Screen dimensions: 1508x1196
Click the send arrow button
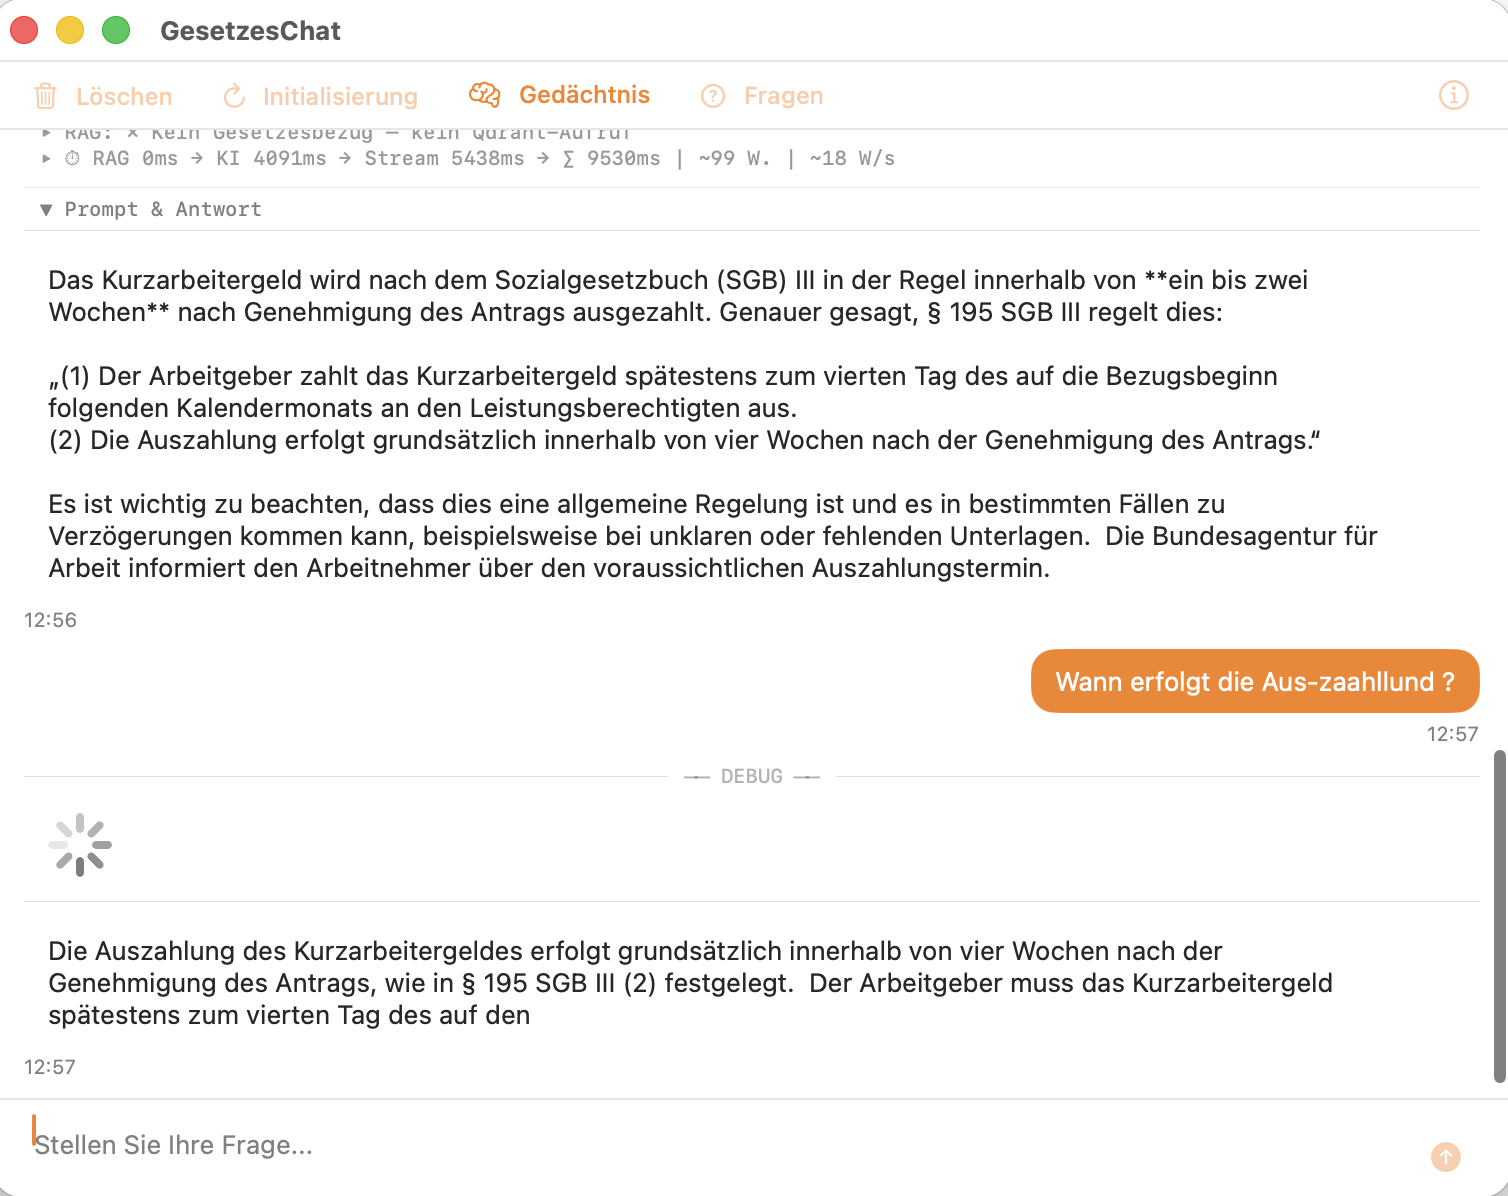coord(1445,1157)
